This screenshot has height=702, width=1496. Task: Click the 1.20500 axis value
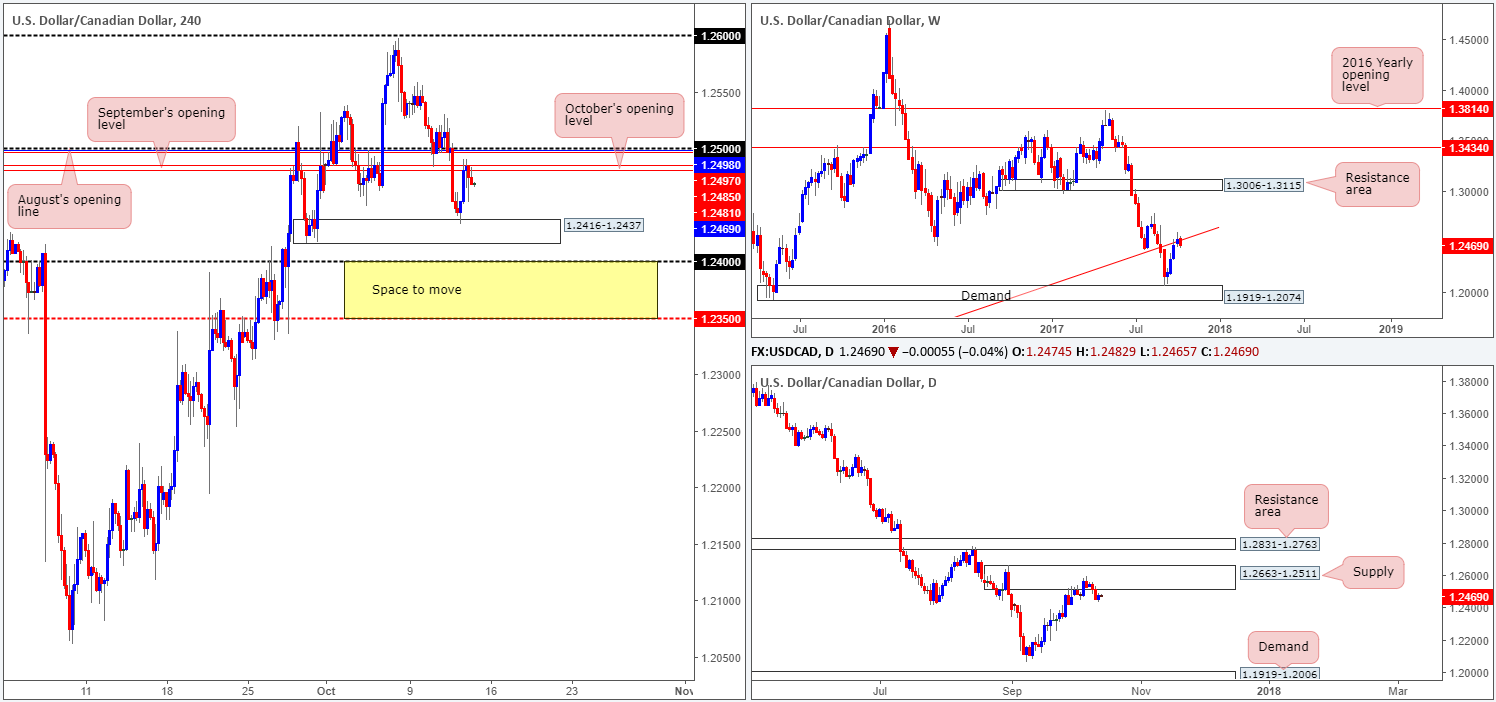[x=719, y=657]
